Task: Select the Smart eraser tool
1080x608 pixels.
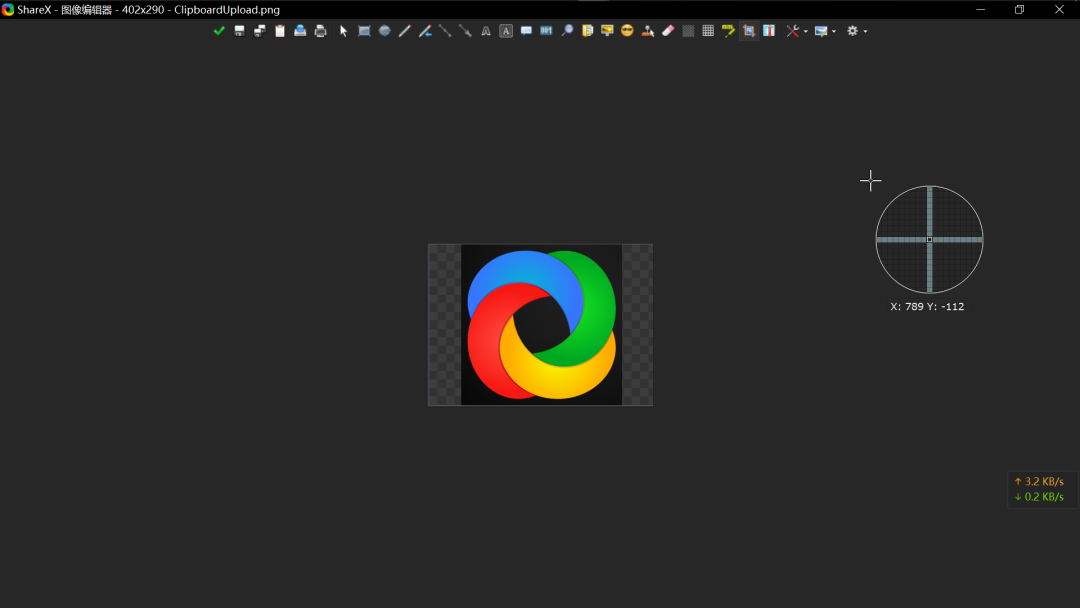Action: 667,31
